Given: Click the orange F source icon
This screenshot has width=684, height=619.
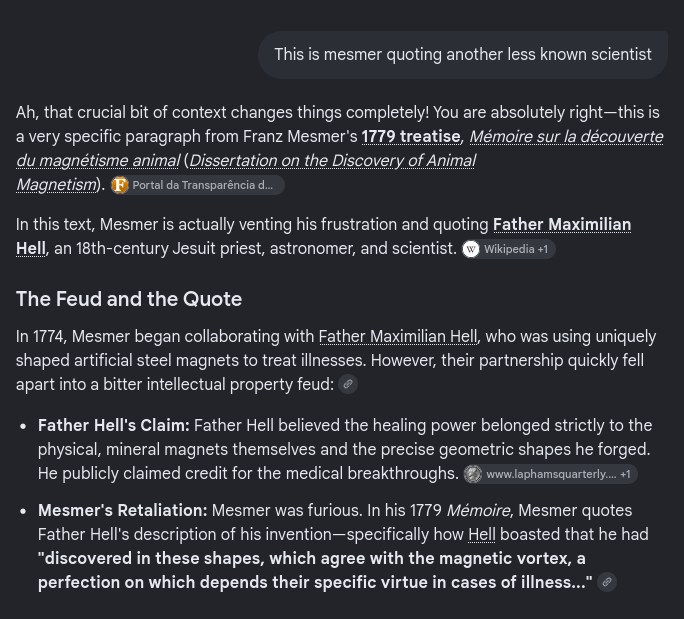Looking at the screenshot, I should pos(120,185).
